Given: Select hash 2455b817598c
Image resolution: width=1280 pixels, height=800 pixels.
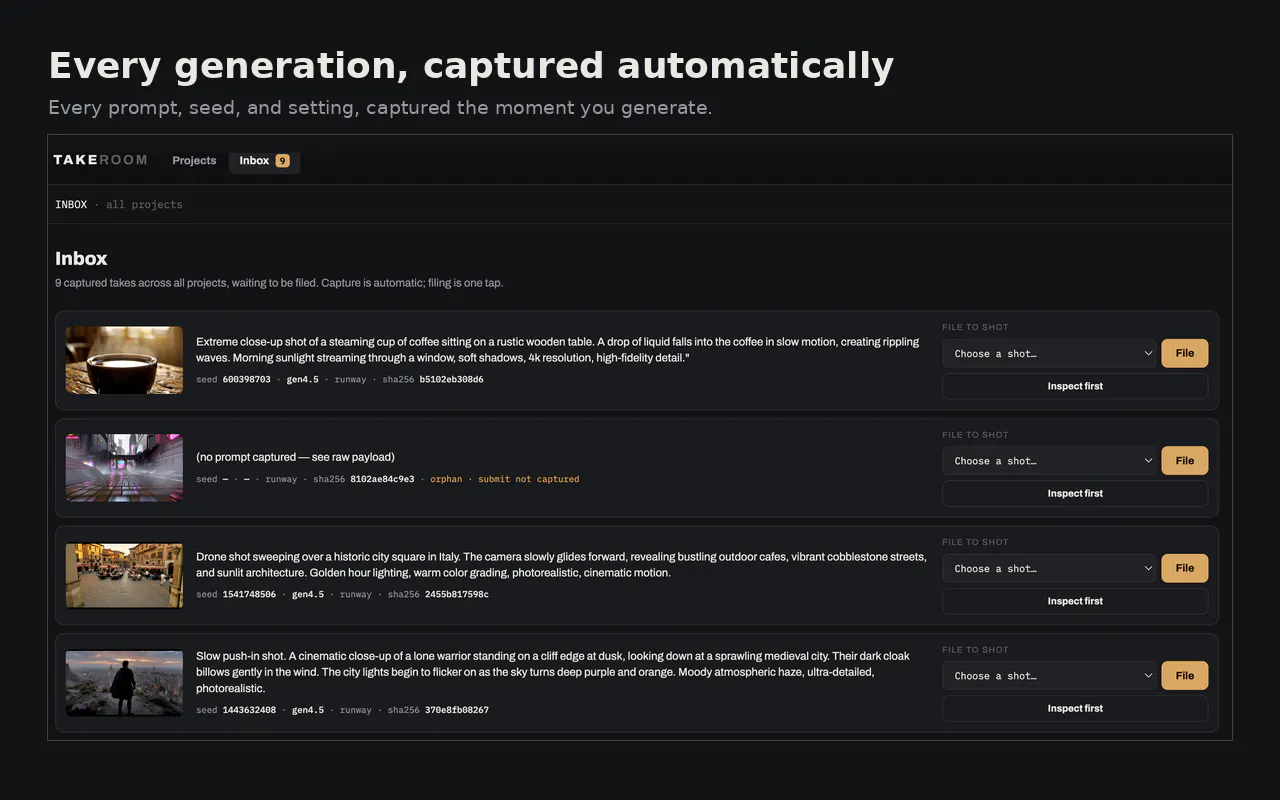Looking at the screenshot, I should pyautogui.click(x=457, y=595).
